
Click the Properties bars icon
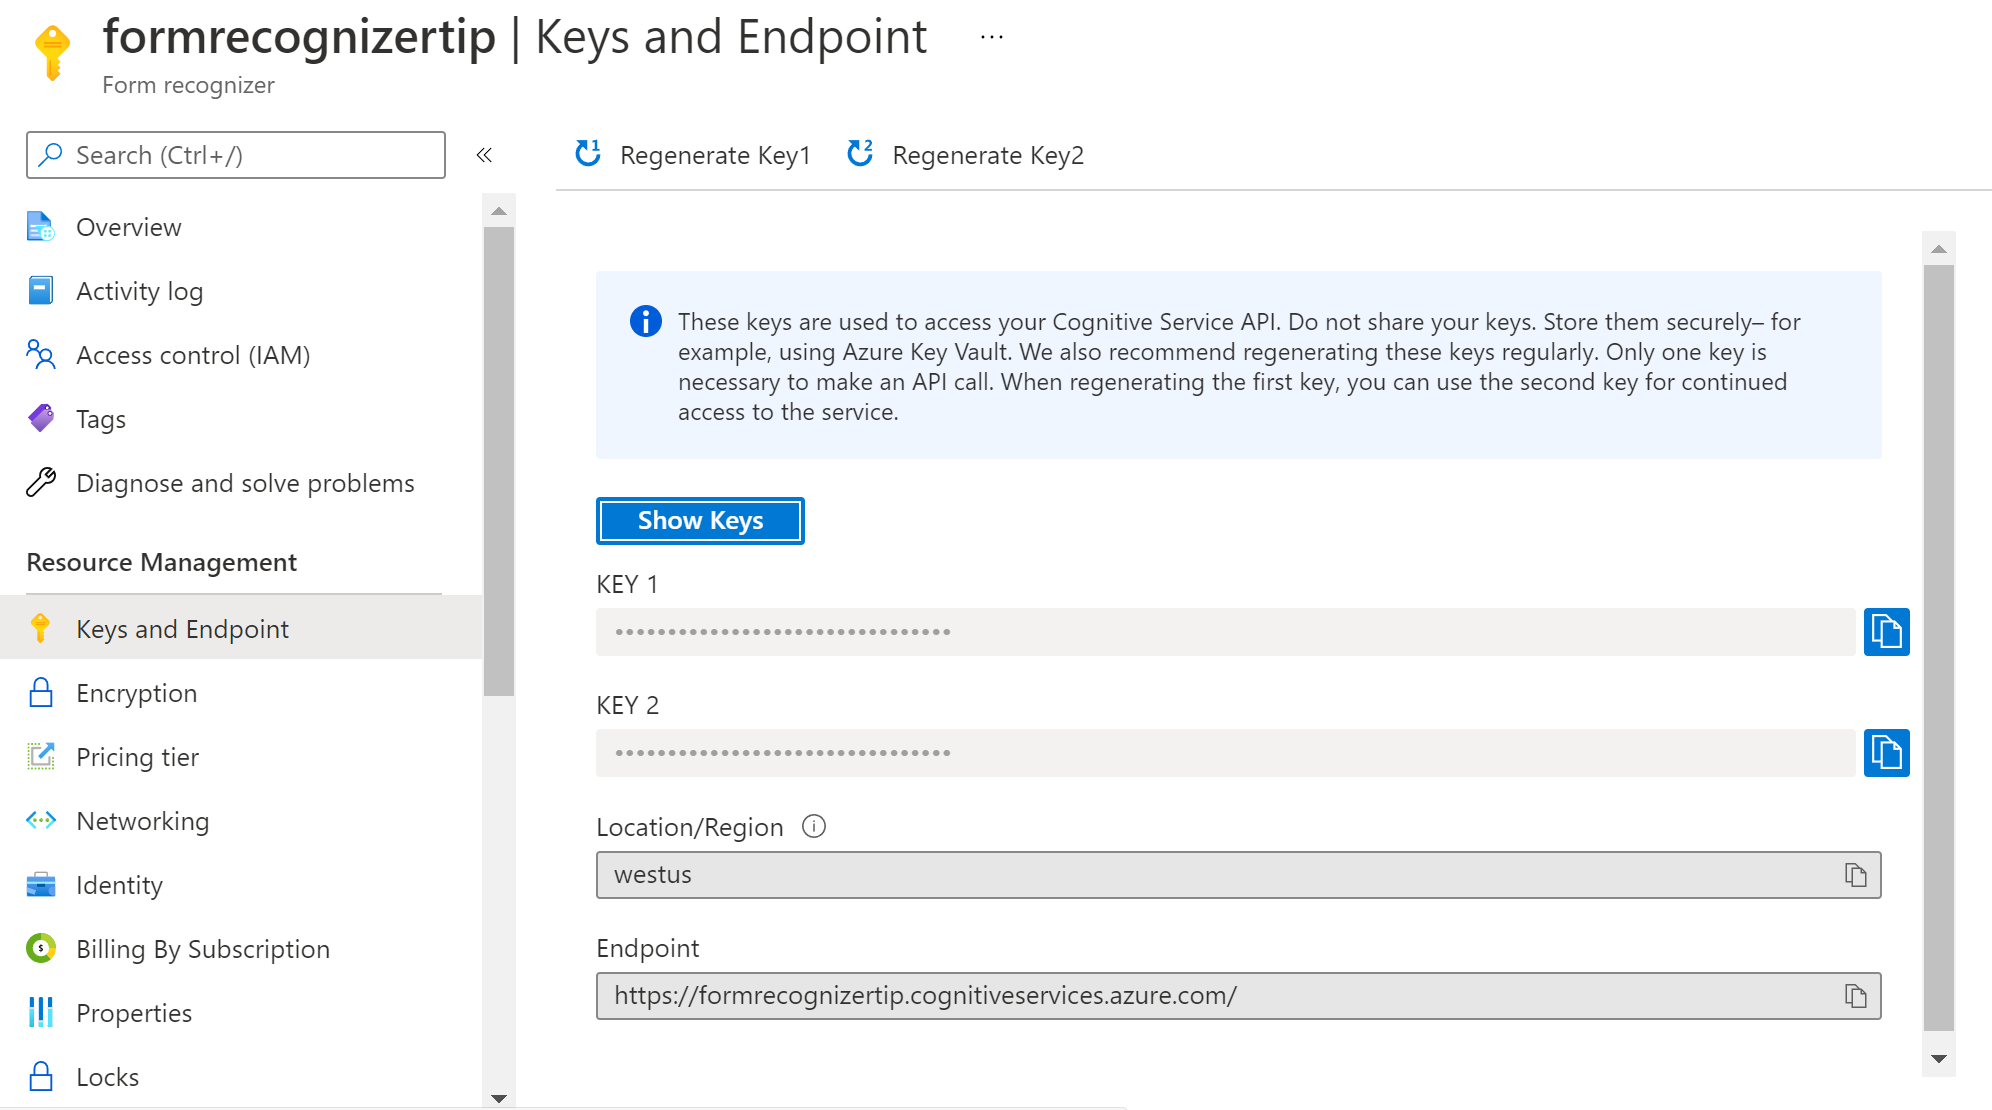click(x=41, y=1013)
